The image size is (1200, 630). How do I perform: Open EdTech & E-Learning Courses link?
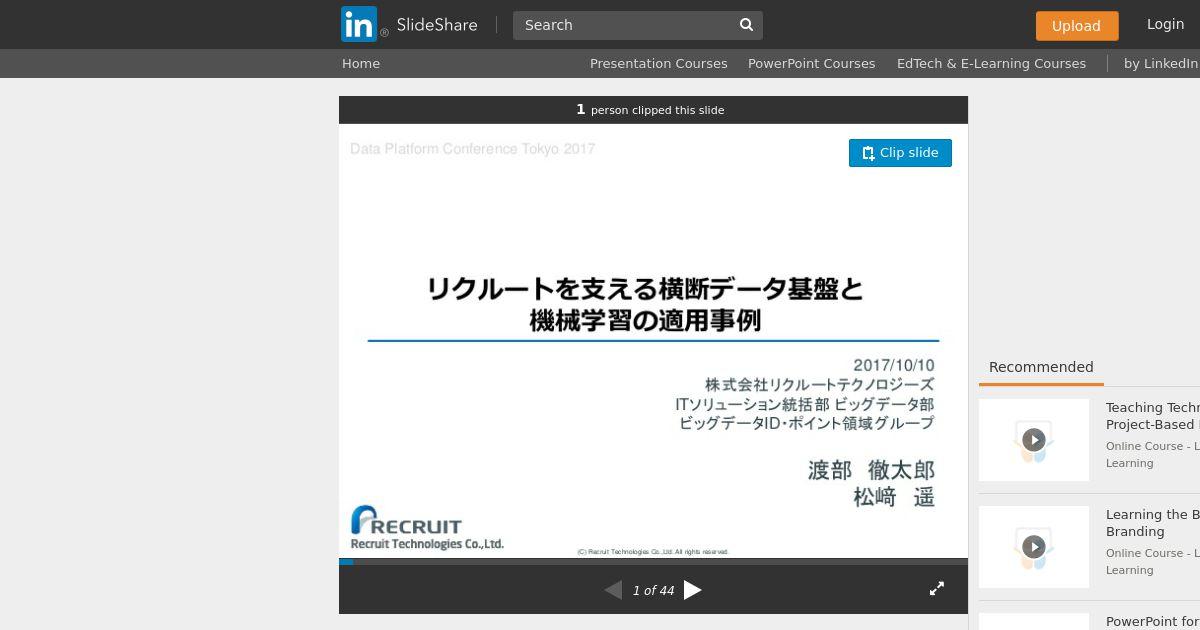point(991,63)
